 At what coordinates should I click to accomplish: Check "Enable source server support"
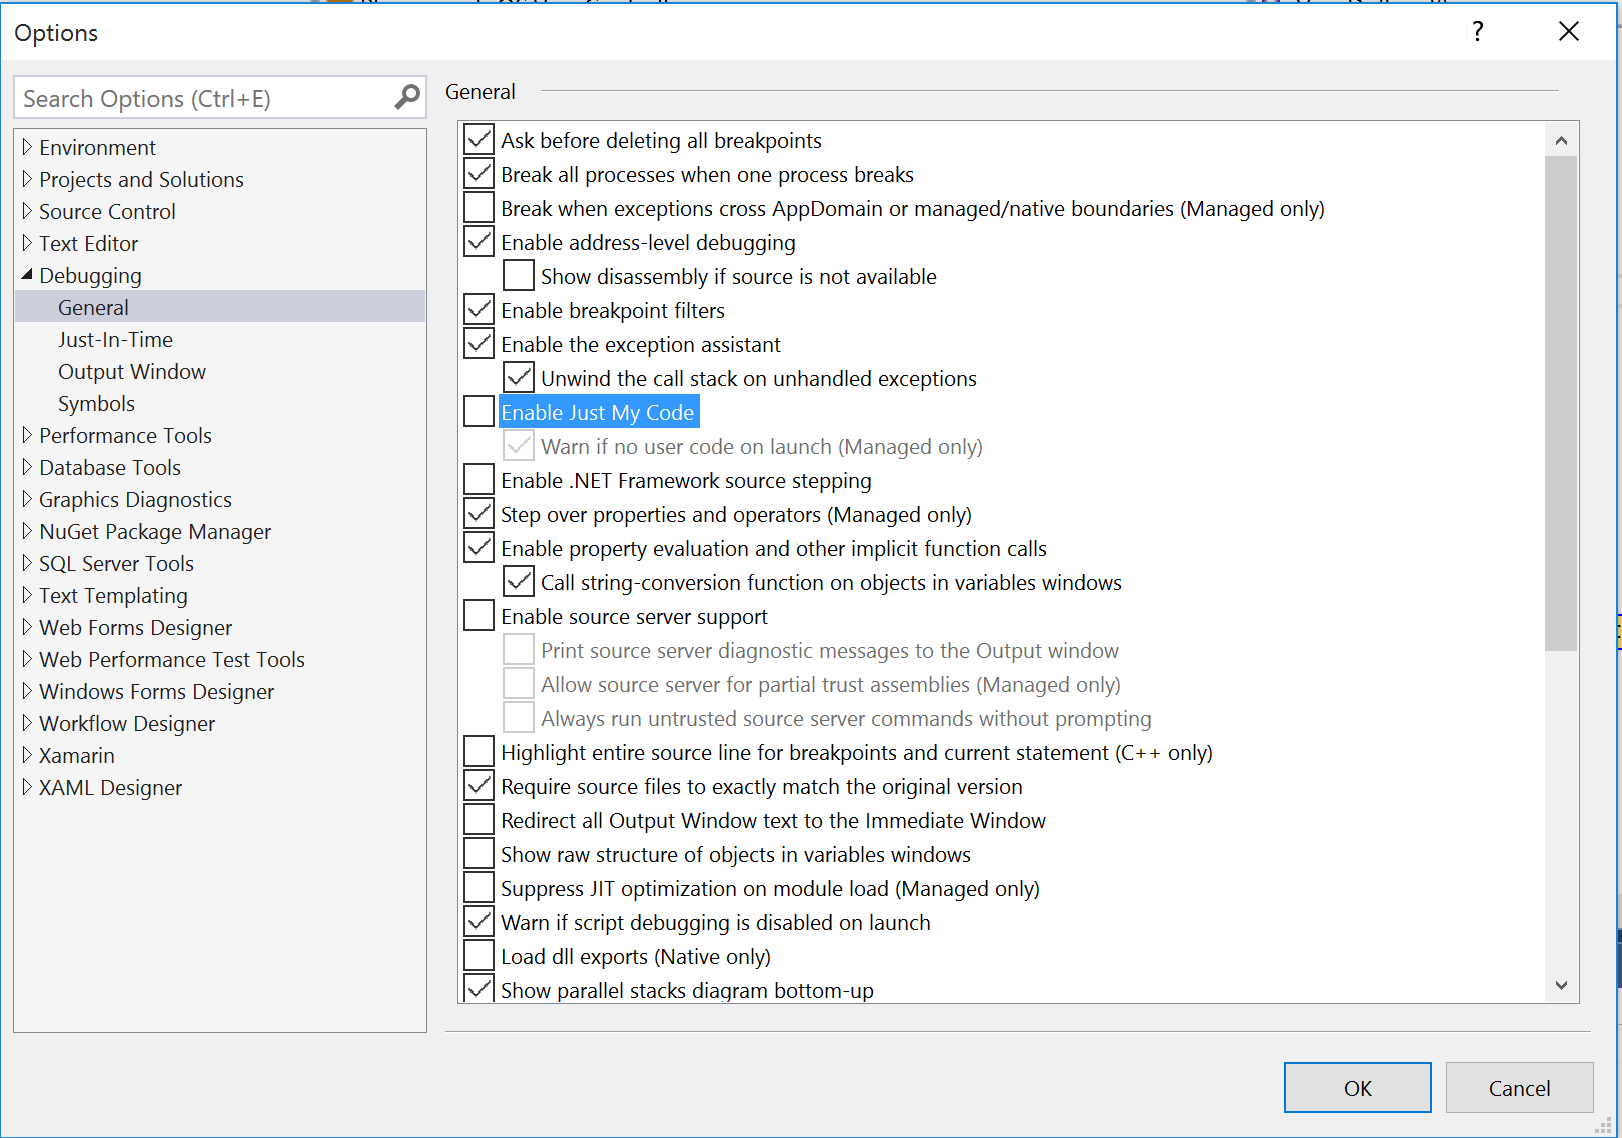pos(478,614)
